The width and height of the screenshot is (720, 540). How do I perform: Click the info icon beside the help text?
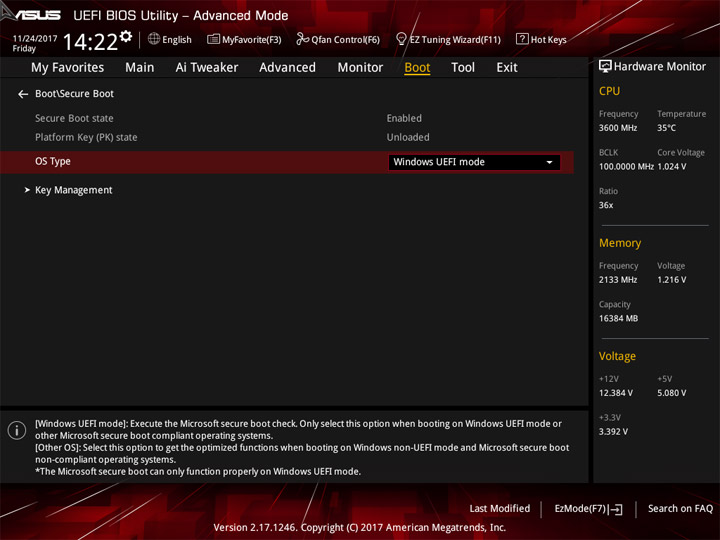17,430
